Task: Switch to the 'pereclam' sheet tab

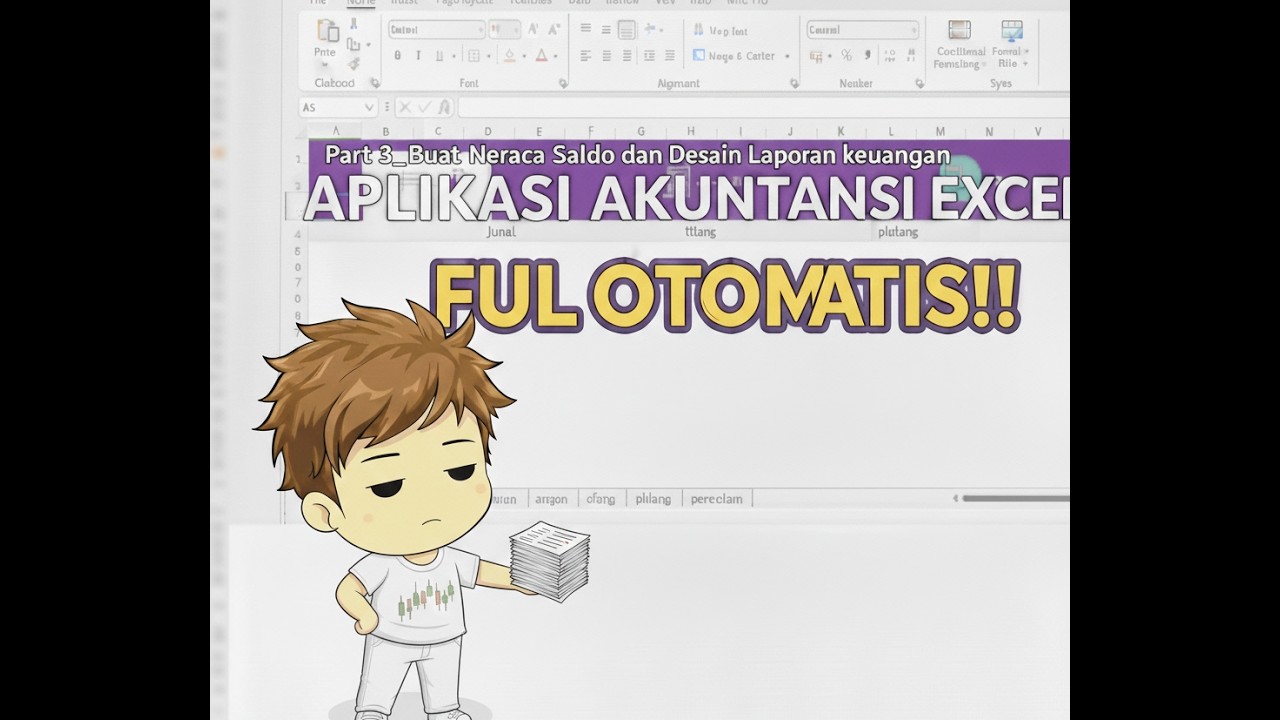Action: pos(717,498)
